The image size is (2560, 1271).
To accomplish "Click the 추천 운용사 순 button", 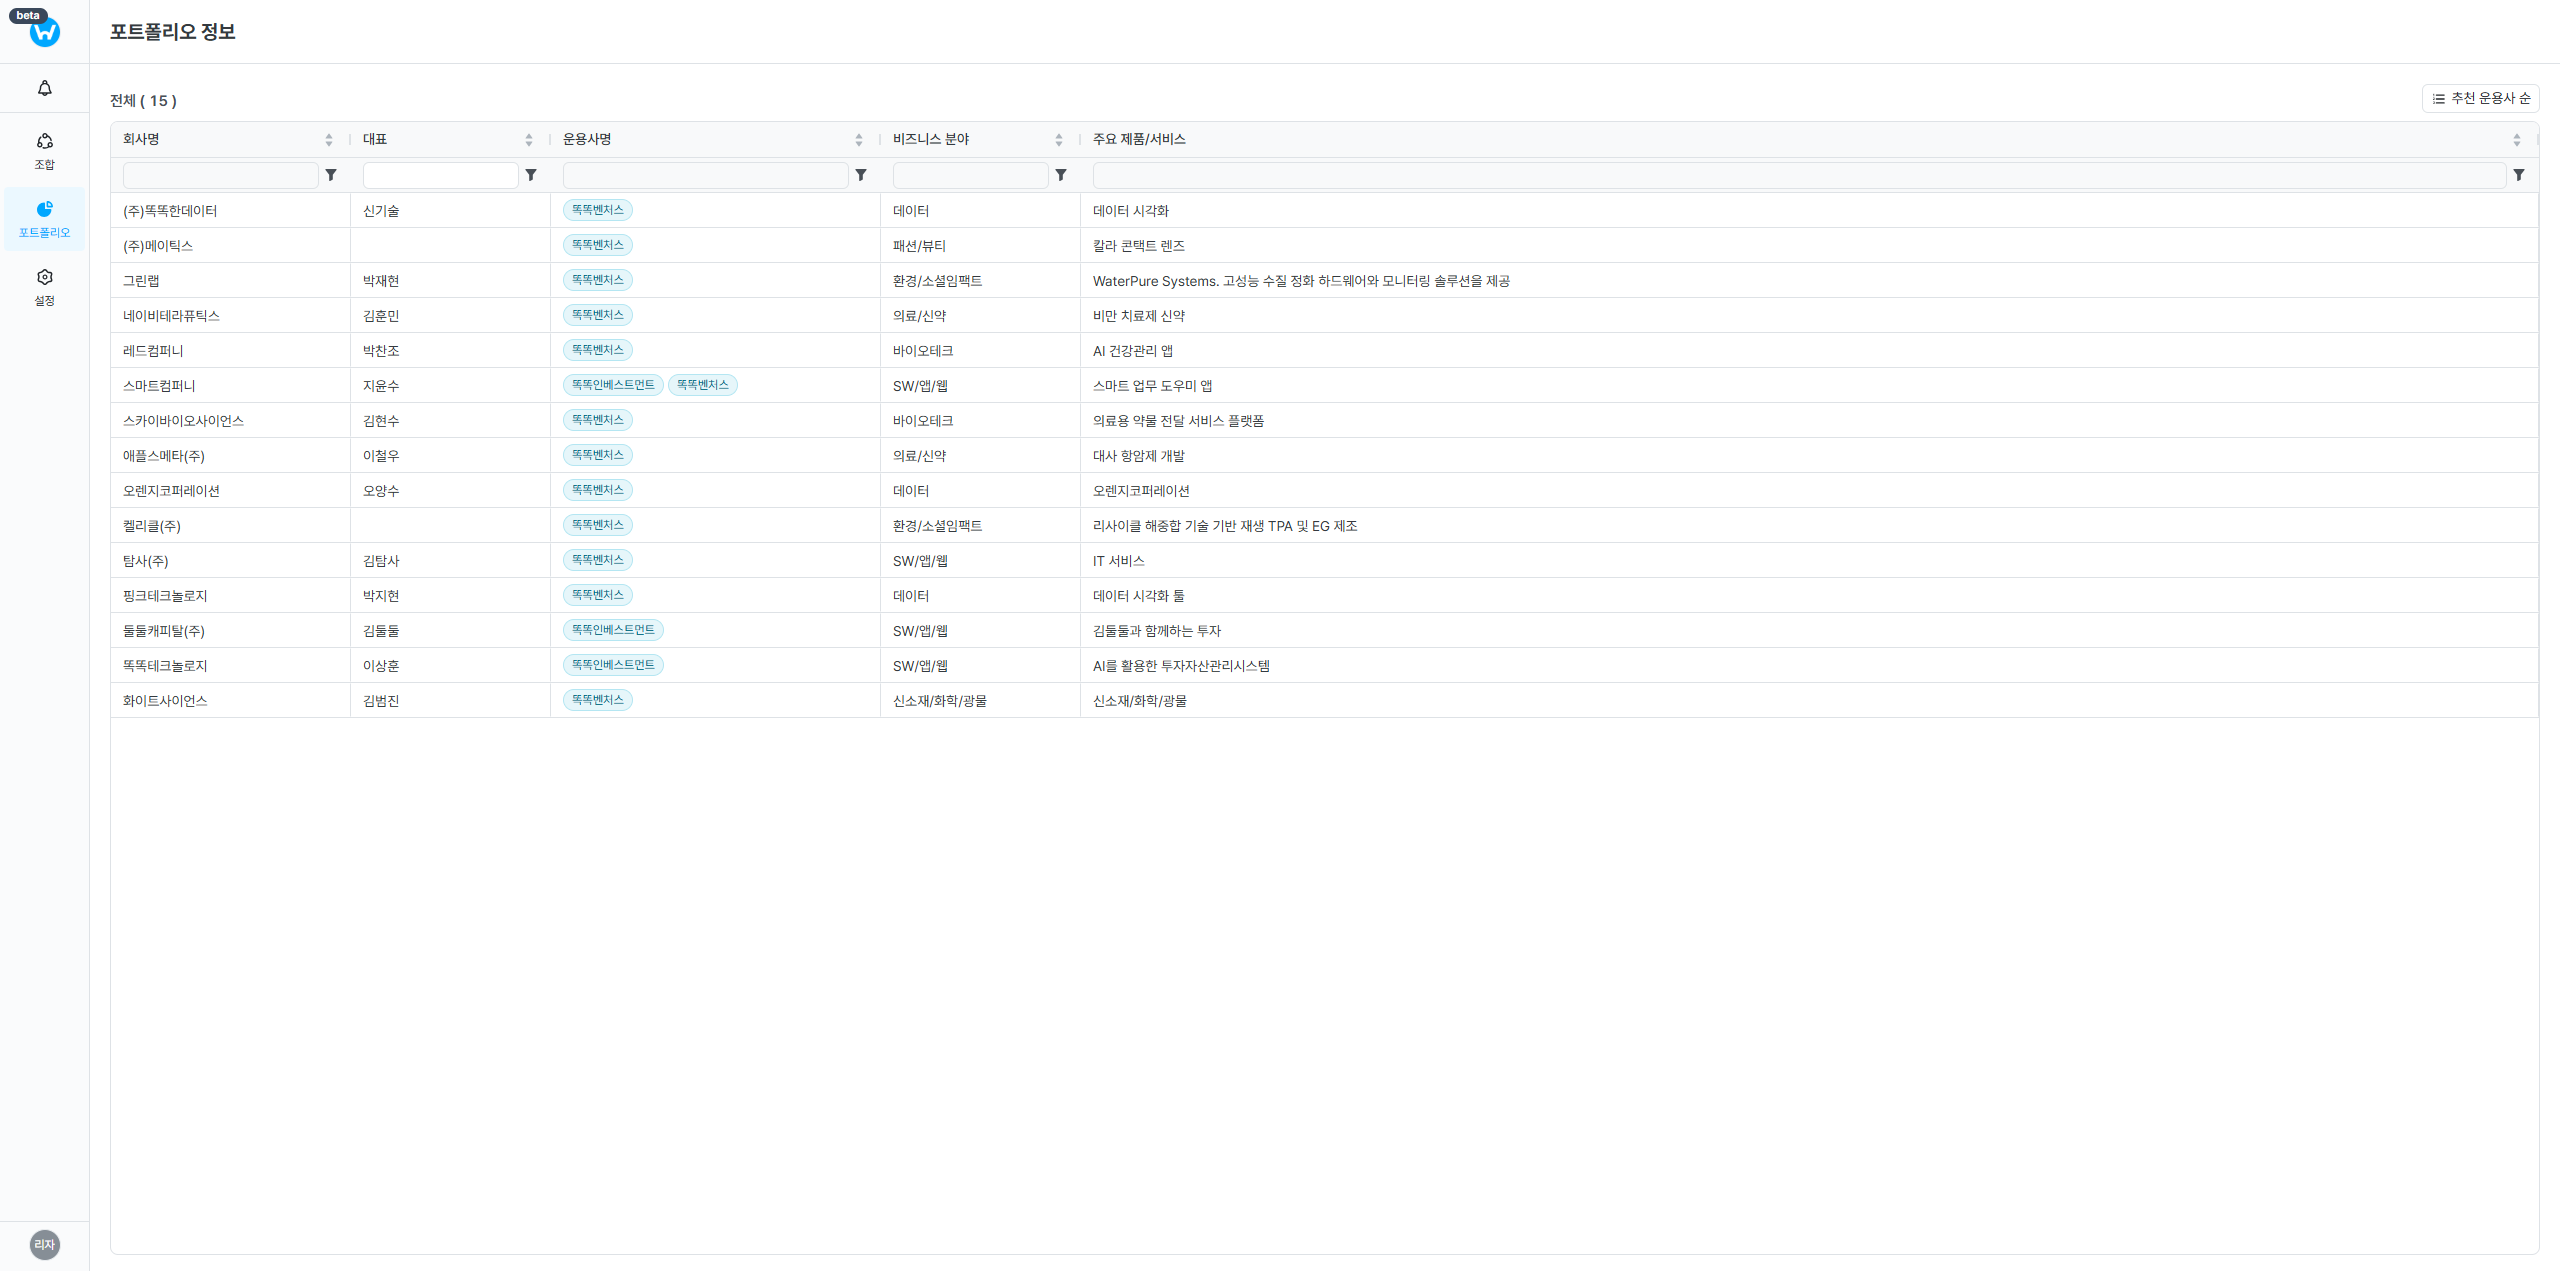I will point(2480,98).
